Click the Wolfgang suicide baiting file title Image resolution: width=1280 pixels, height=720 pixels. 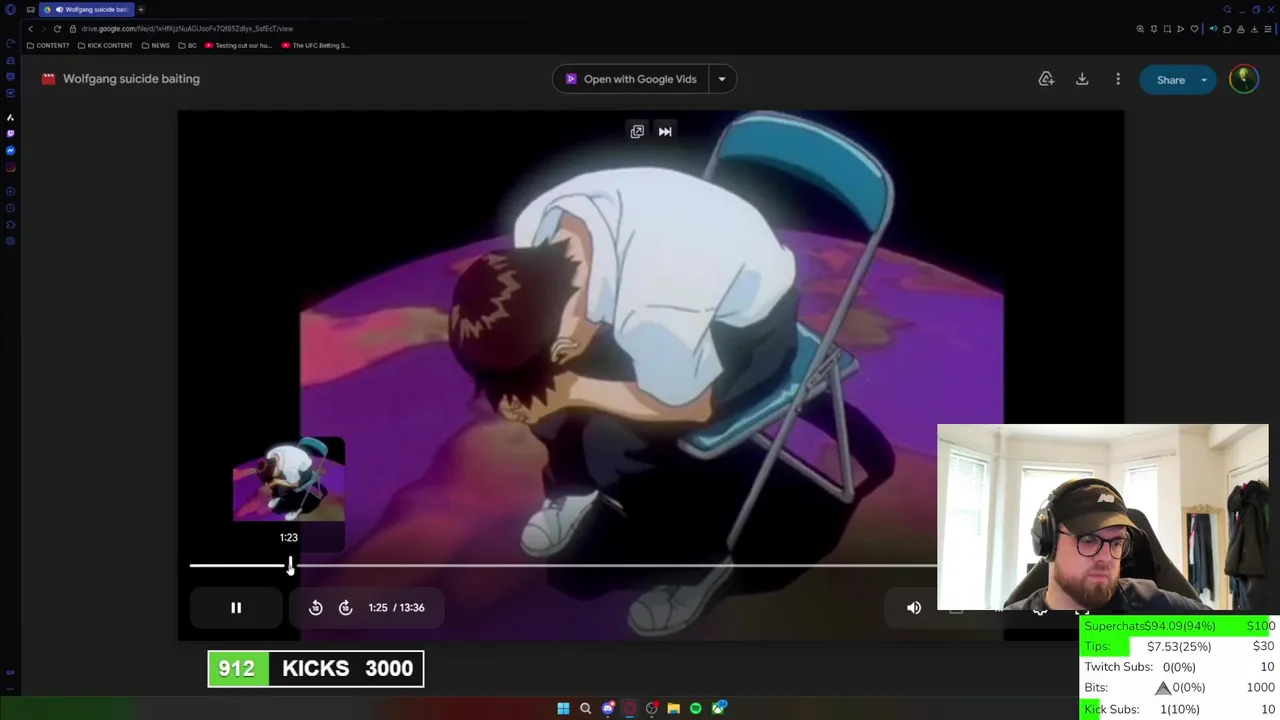pyautogui.click(x=131, y=79)
